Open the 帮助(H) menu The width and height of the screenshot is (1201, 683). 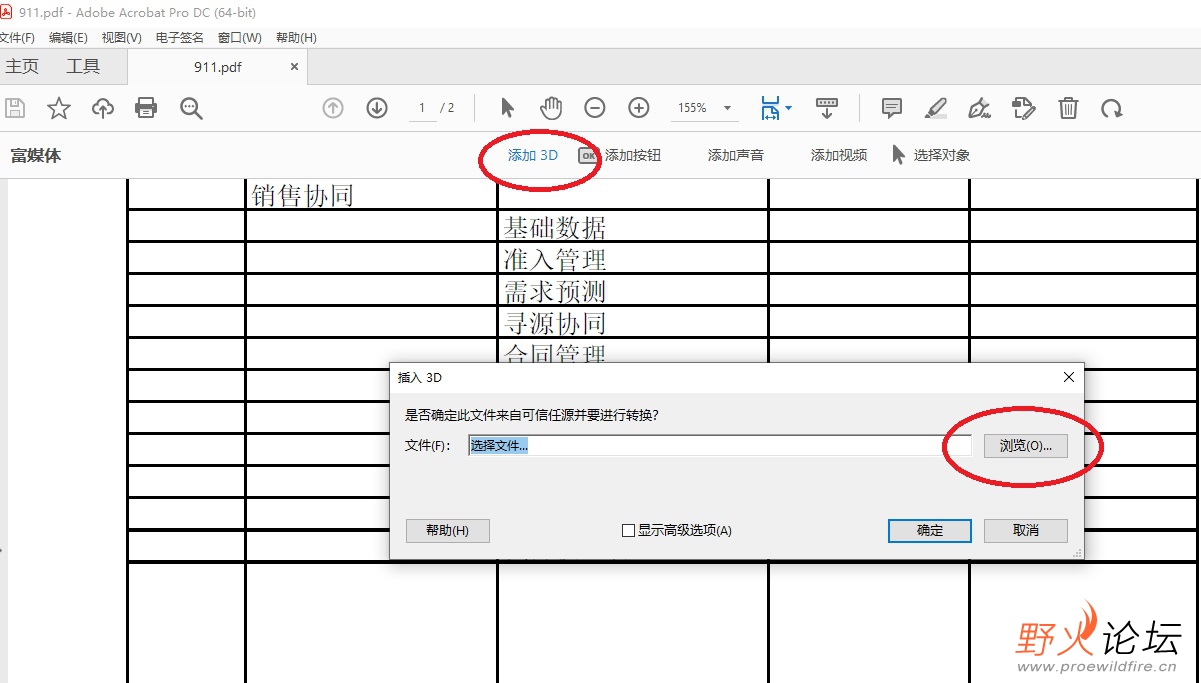pos(296,37)
